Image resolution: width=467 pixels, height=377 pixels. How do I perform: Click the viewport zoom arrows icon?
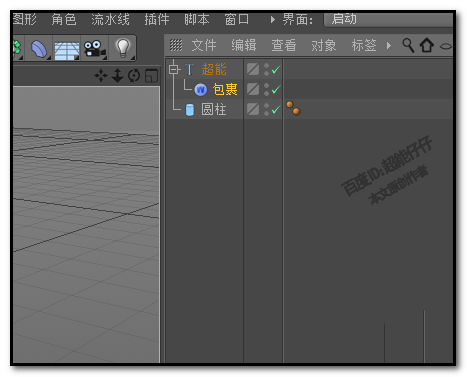click(x=117, y=76)
